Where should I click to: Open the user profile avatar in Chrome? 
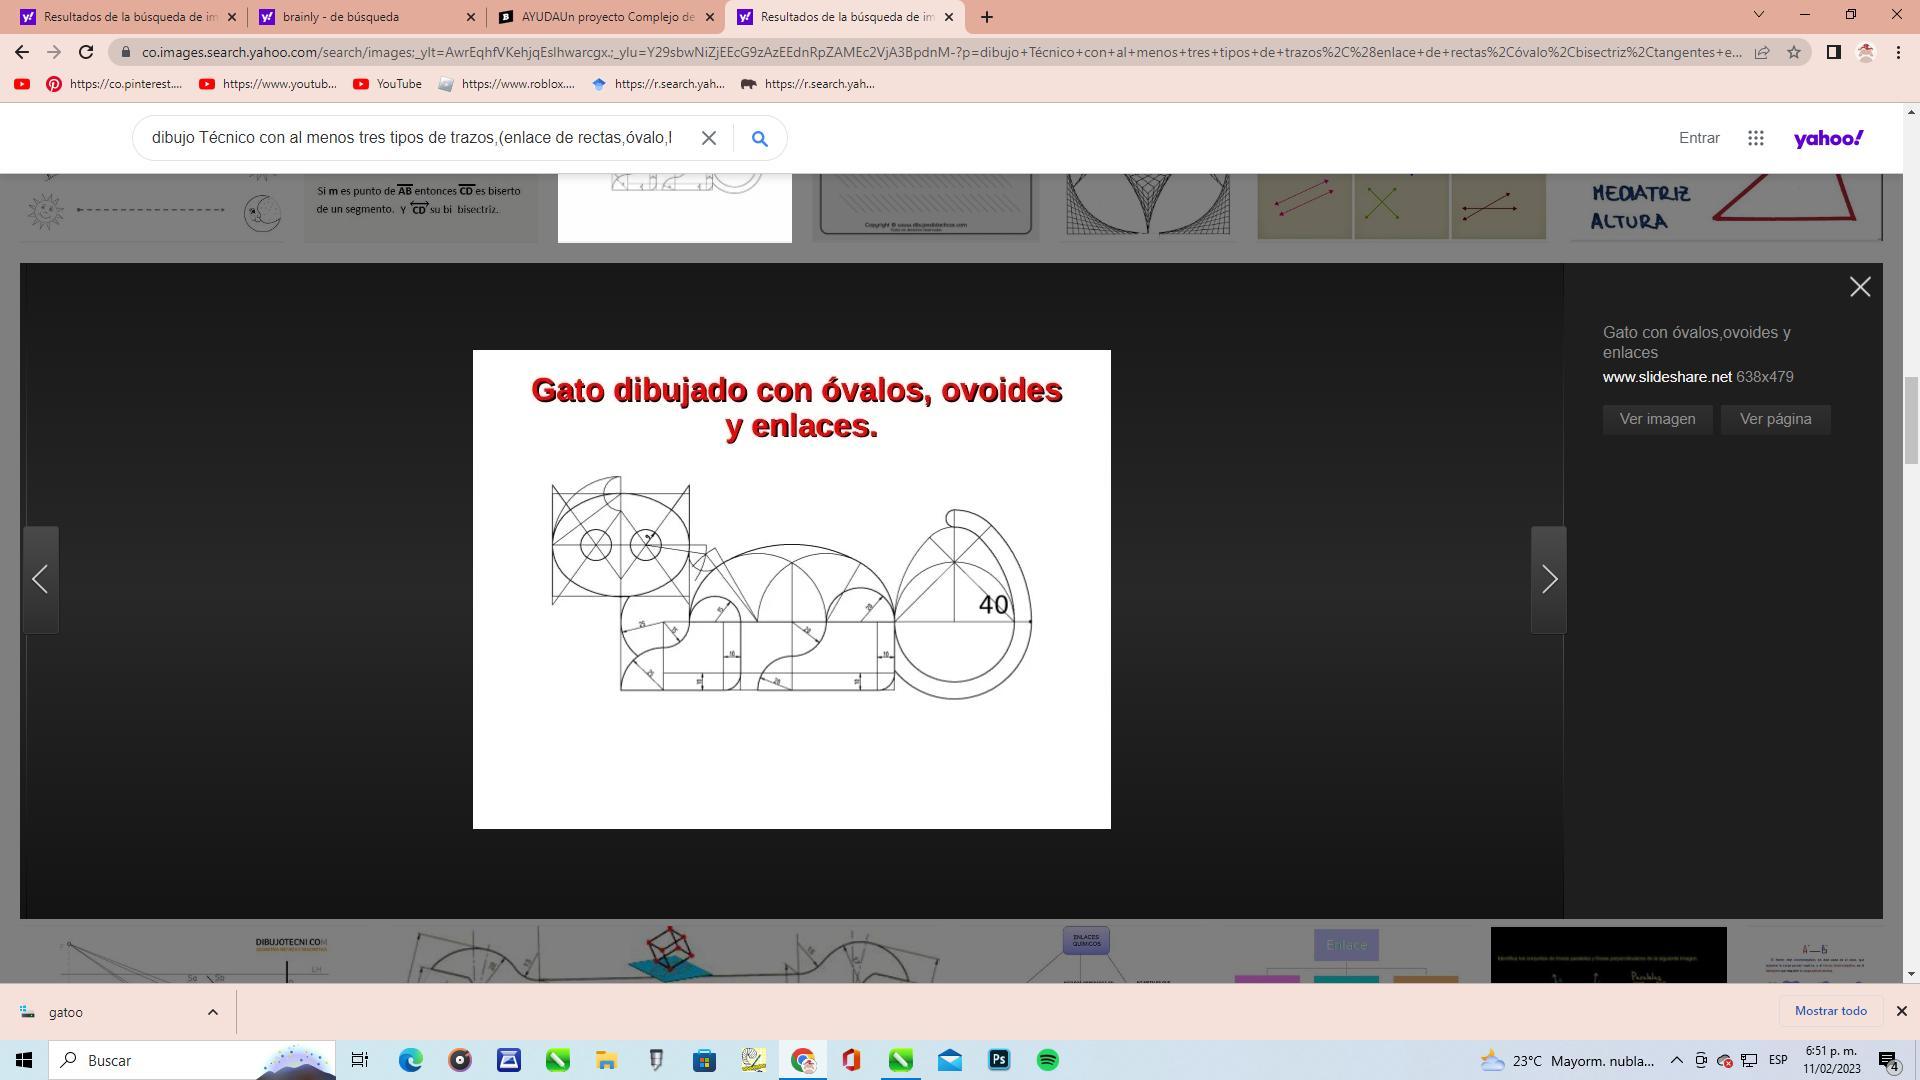click(1865, 52)
